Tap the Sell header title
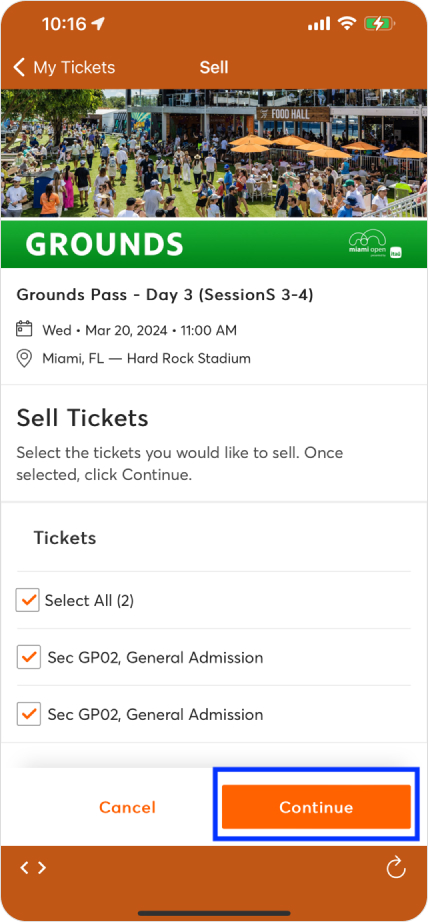This screenshot has height=922, width=428. click(x=214, y=68)
